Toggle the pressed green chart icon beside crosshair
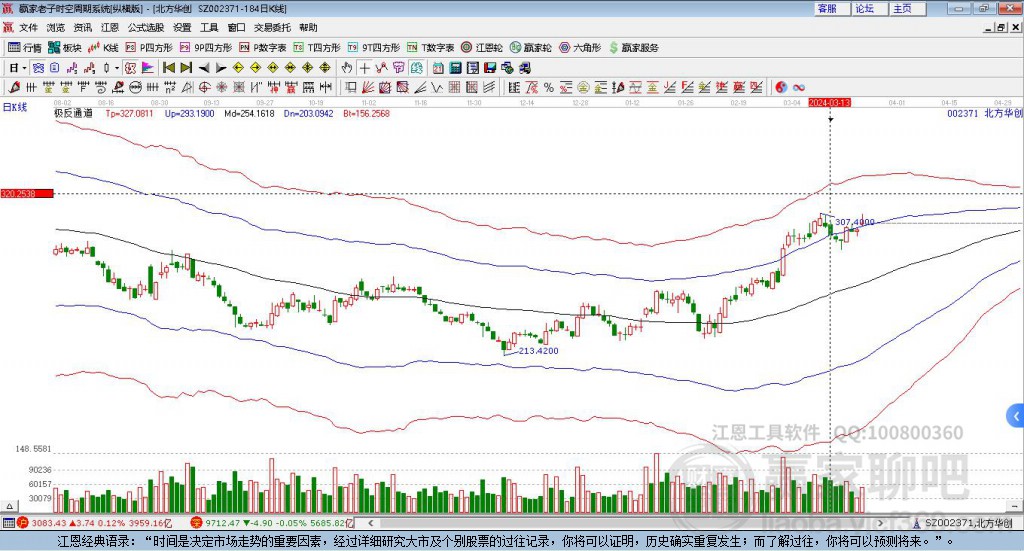1024x551 pixels. [x=416, y=68]
